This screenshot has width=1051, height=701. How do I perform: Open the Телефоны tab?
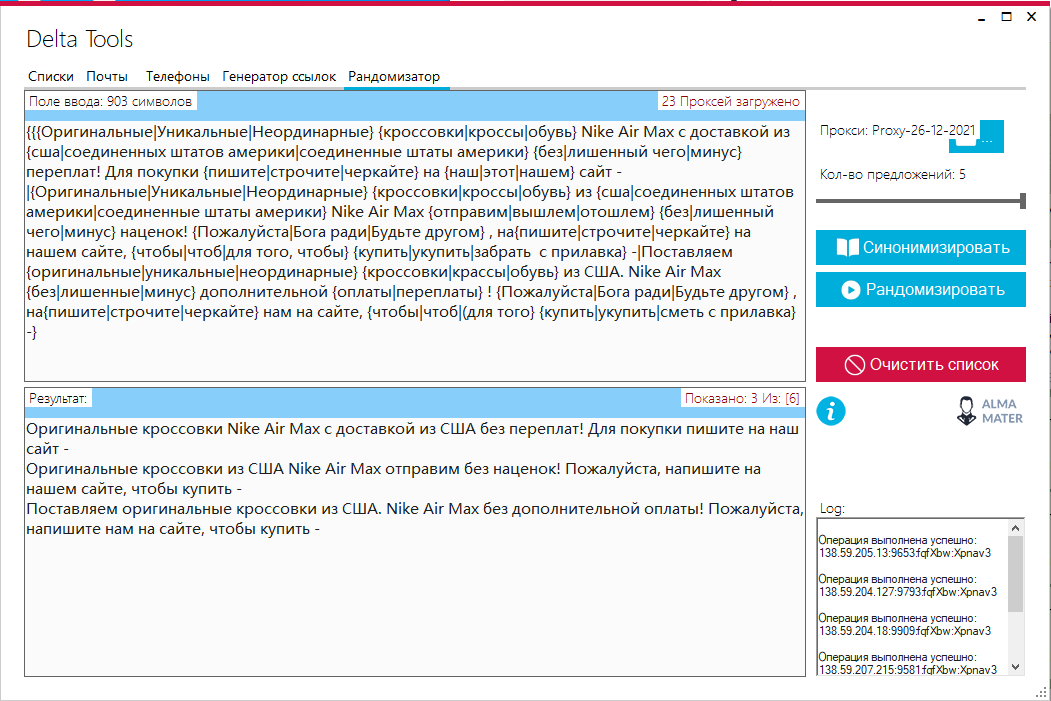[178, 76]
